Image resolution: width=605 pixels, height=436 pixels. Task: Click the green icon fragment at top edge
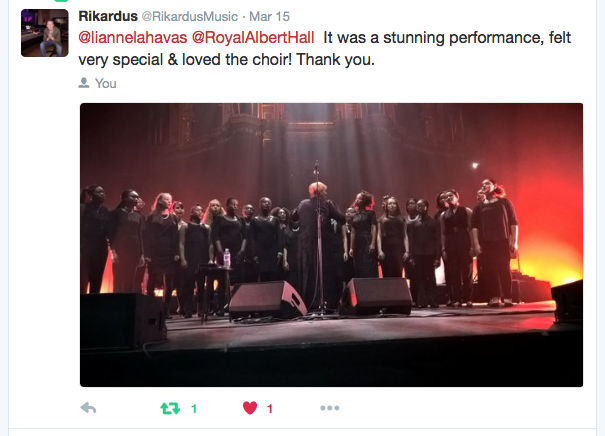(61, 1)
